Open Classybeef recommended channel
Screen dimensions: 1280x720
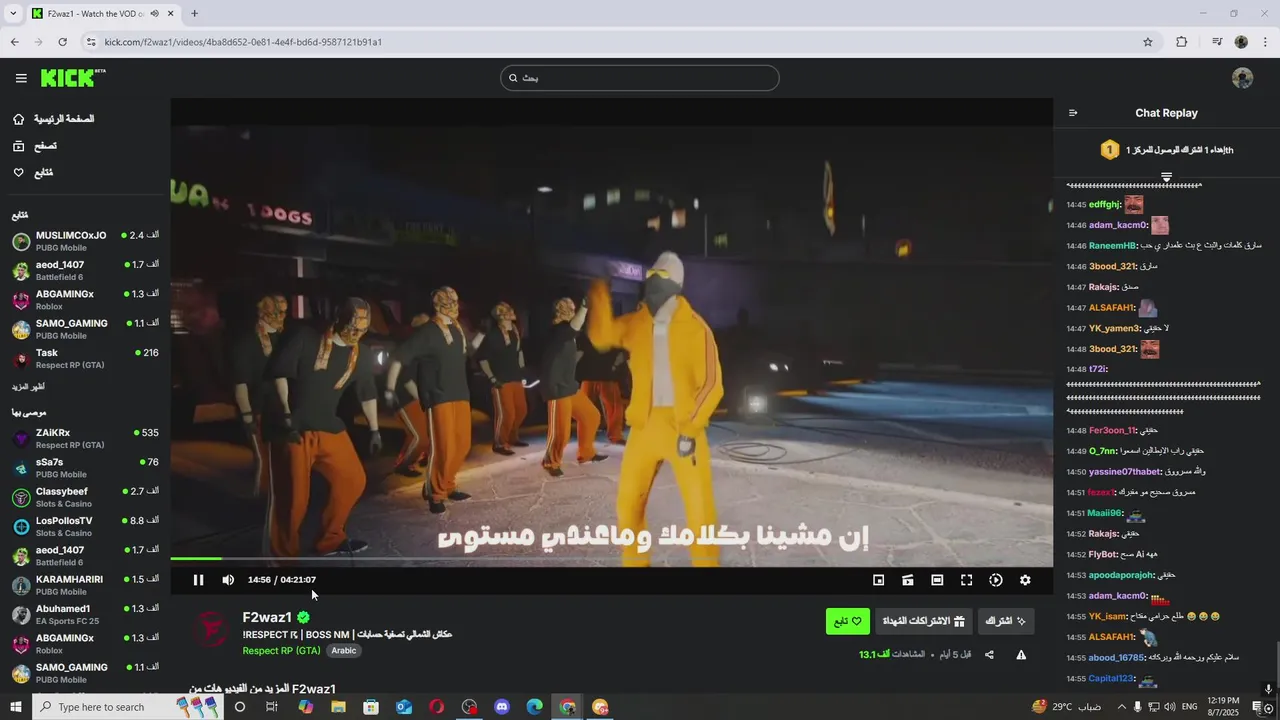(x=85, y=497)
